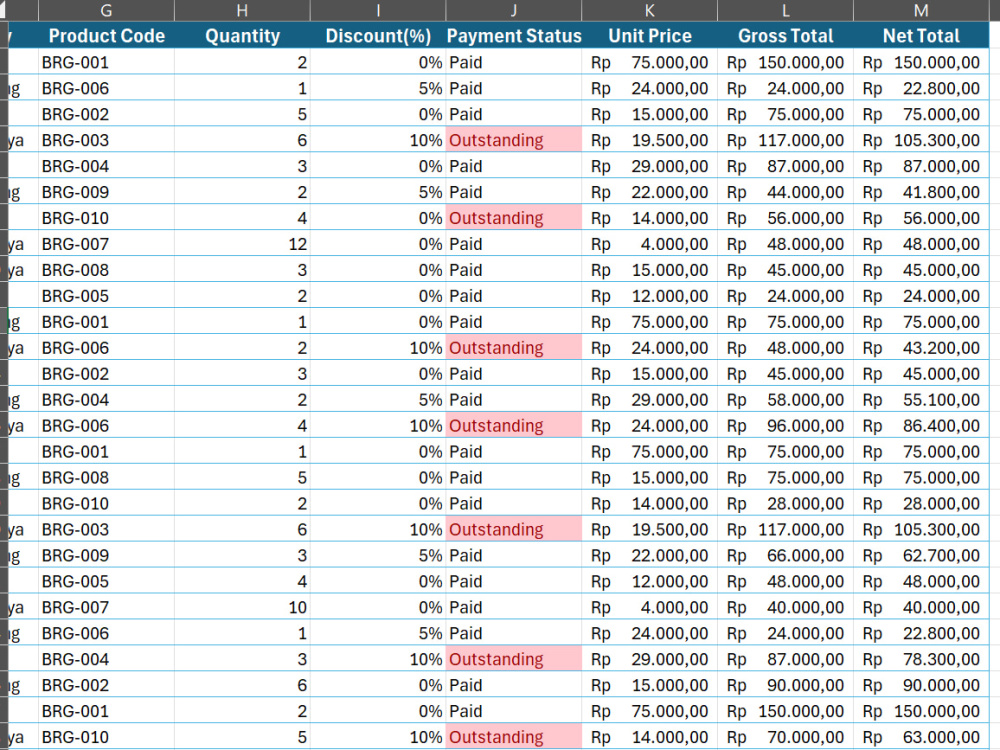Click the Net Total header cell
This screenshot has height=750, width=1000.
pos(922,36)
